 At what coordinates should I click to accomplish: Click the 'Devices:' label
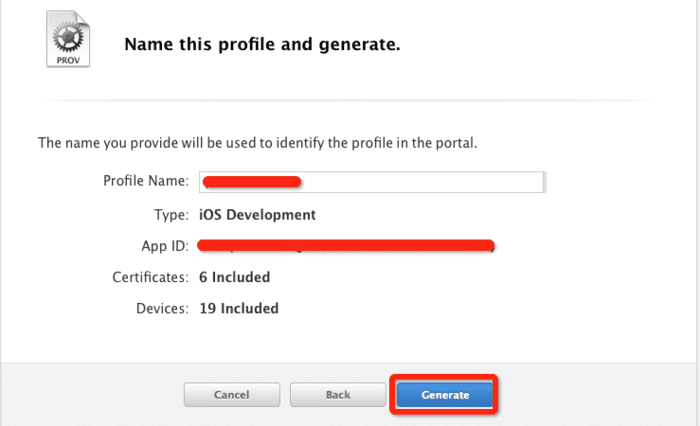[x=161, y=309]
